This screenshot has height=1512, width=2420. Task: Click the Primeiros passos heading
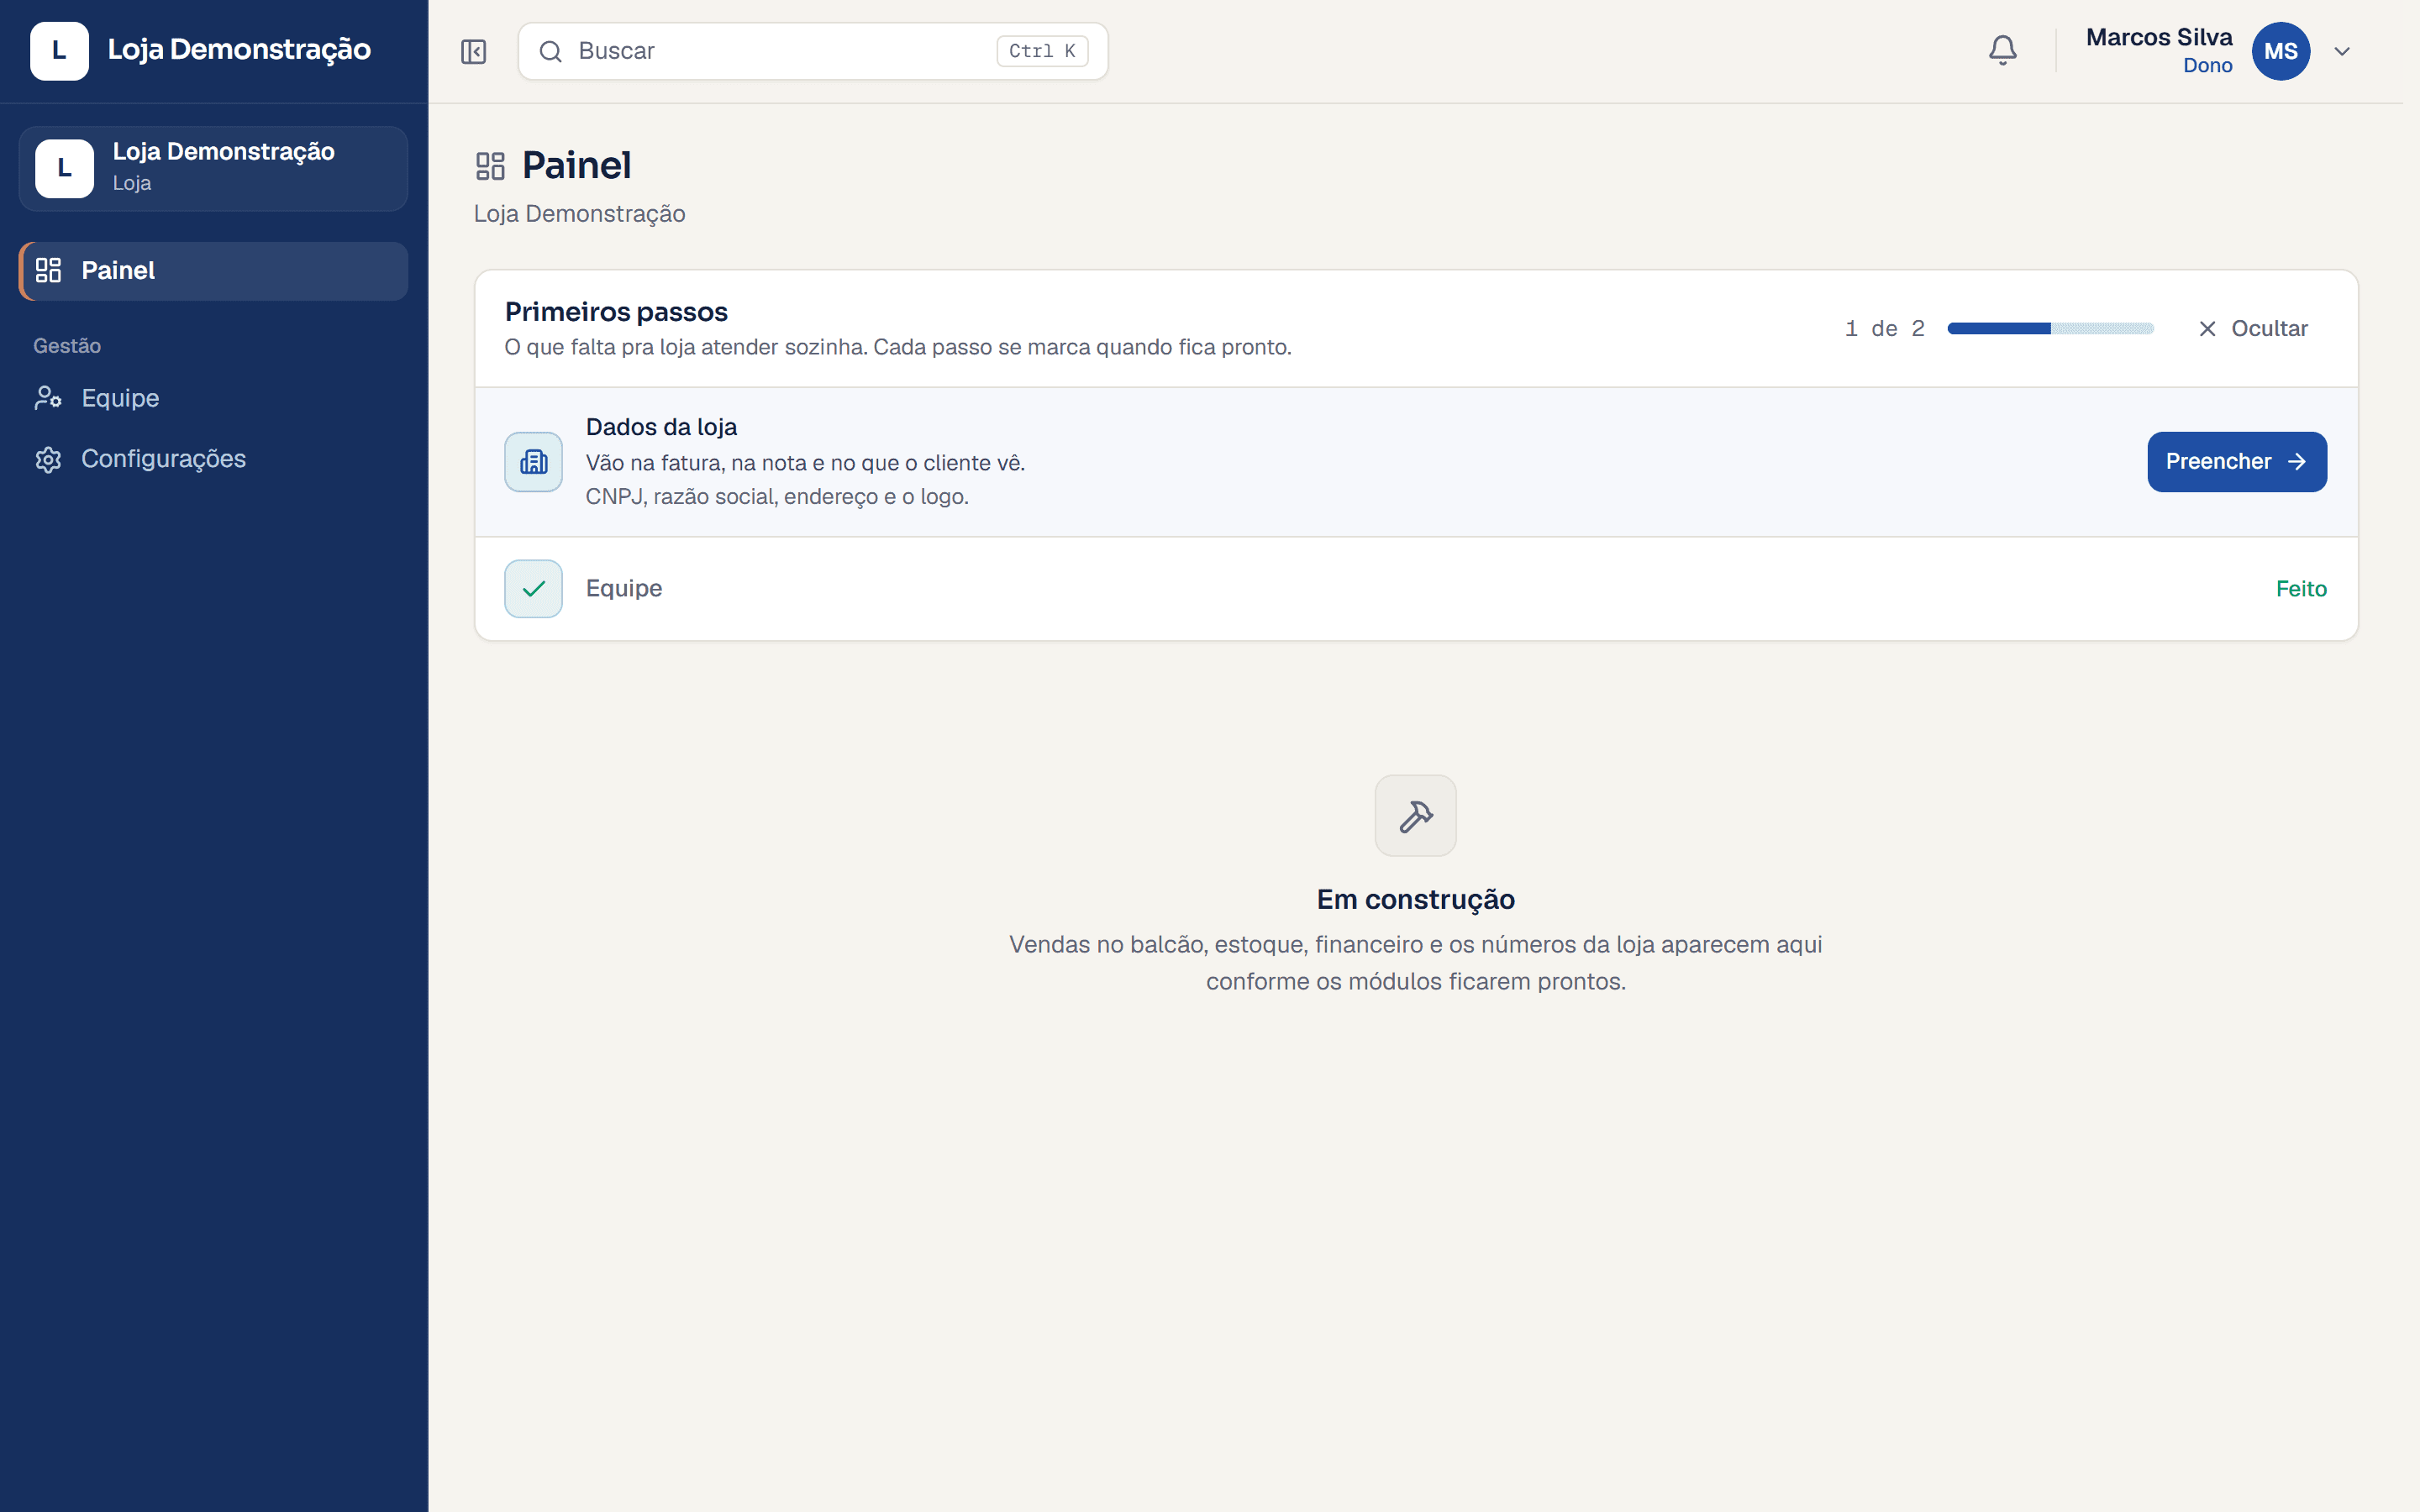point(616,312)
